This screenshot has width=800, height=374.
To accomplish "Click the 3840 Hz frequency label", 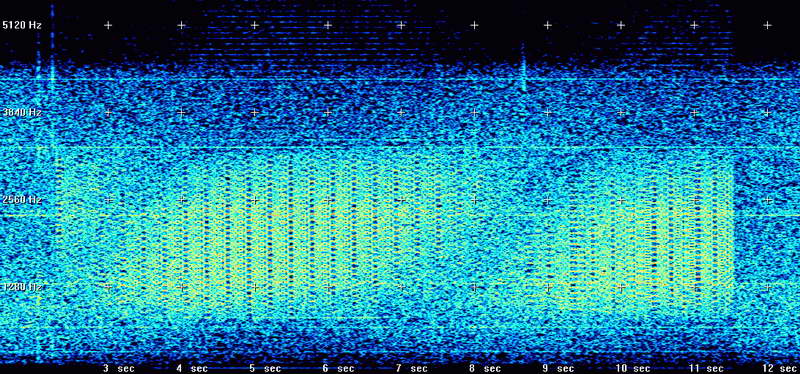I will (22, 112).
